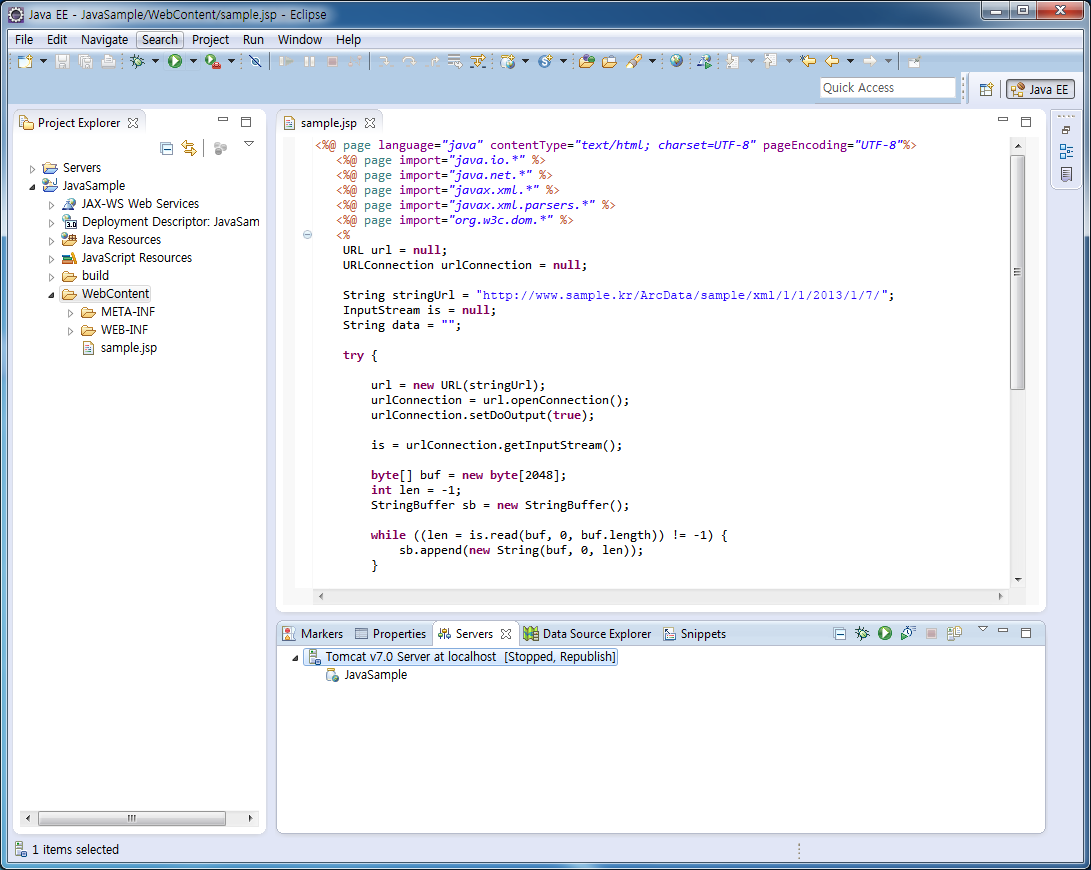
Task: Collapse the JSP scriptlet fold marker
Action: pyautogui.click(x=307, y=235)
